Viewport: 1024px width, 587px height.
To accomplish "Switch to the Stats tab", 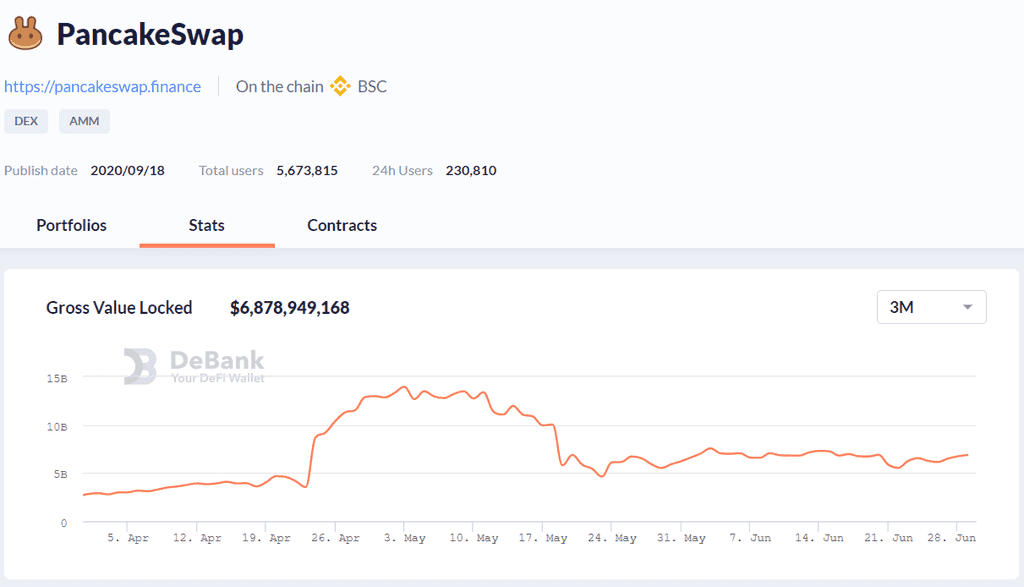I will tap(206, 225).
